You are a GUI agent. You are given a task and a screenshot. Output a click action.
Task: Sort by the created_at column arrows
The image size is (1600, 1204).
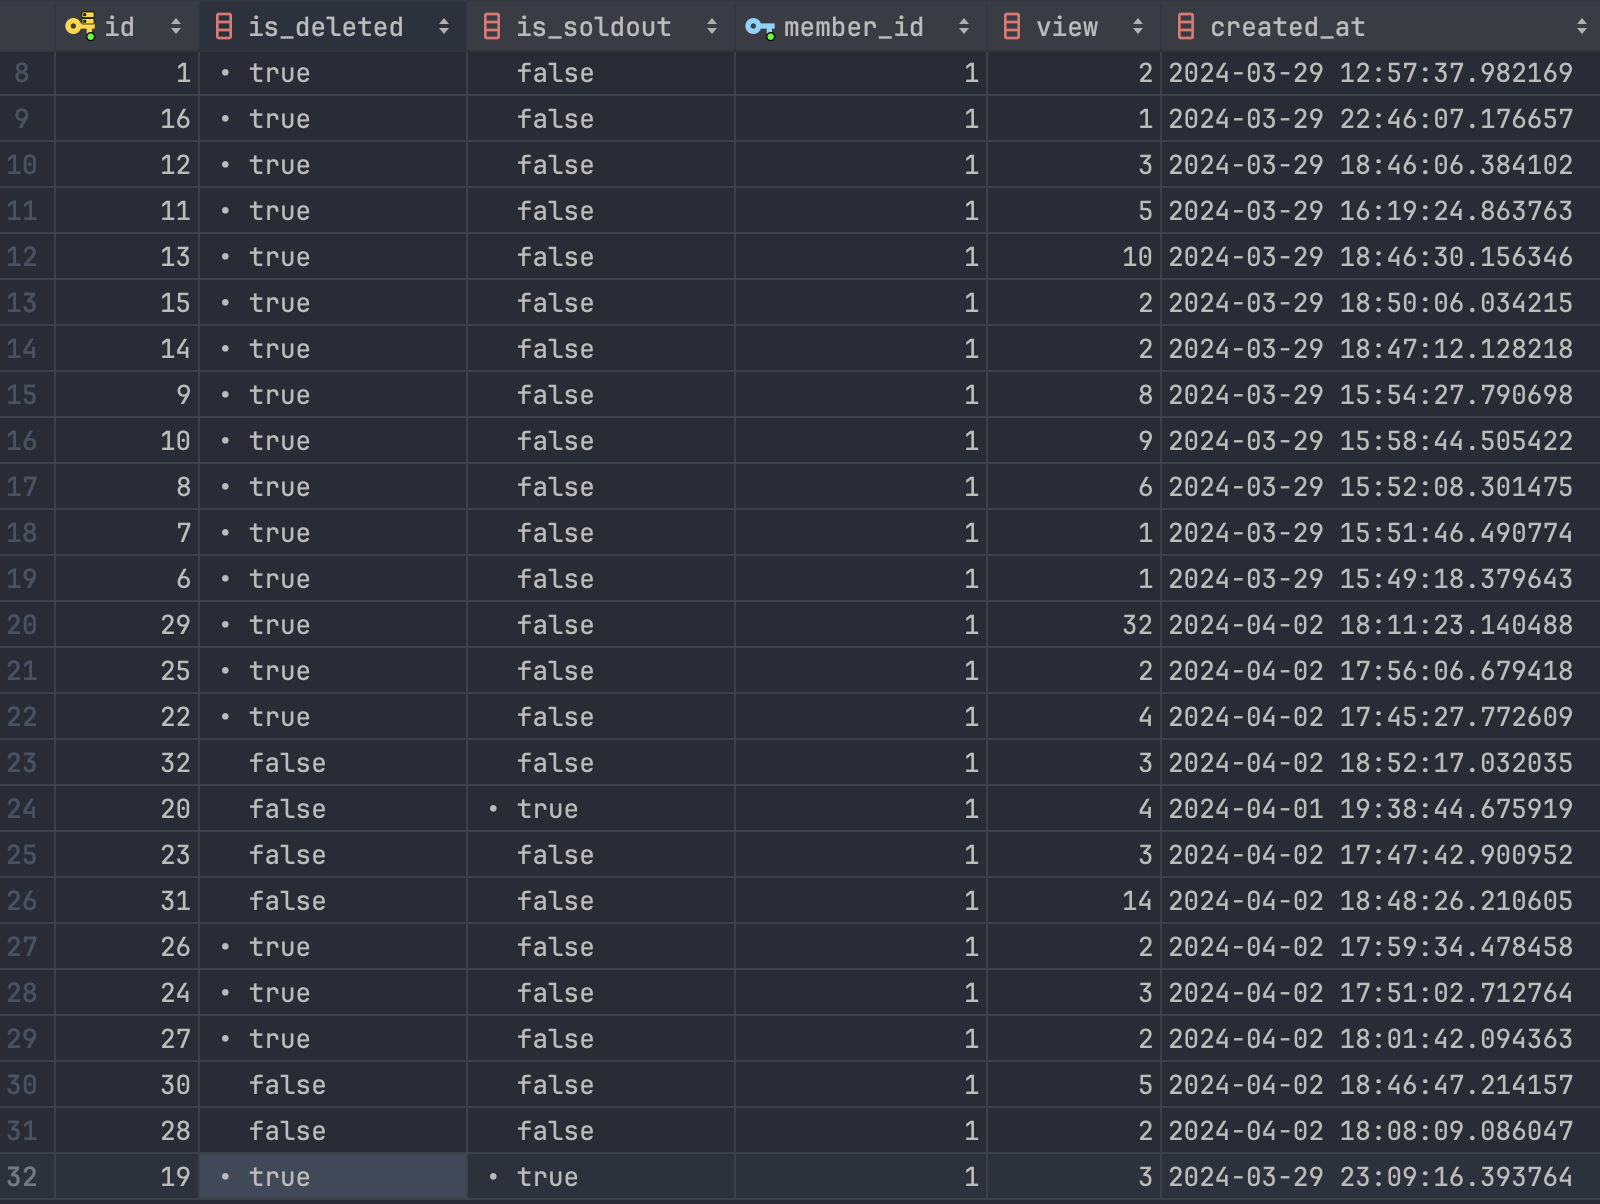[x=1582, y=27]
